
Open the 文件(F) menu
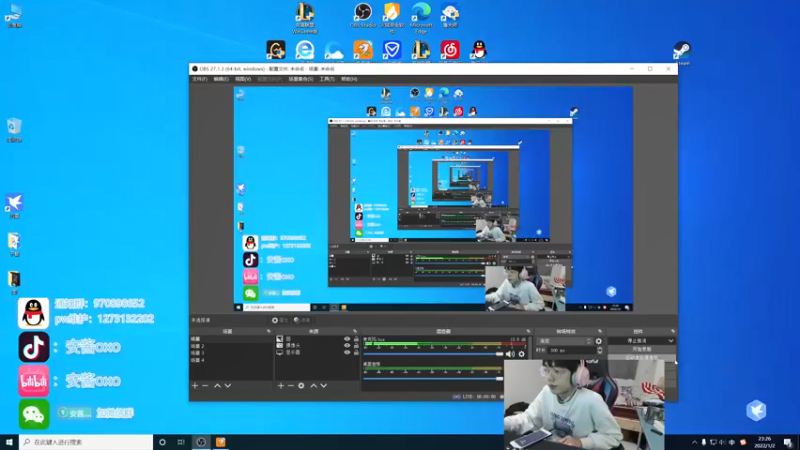click(199, 79)
